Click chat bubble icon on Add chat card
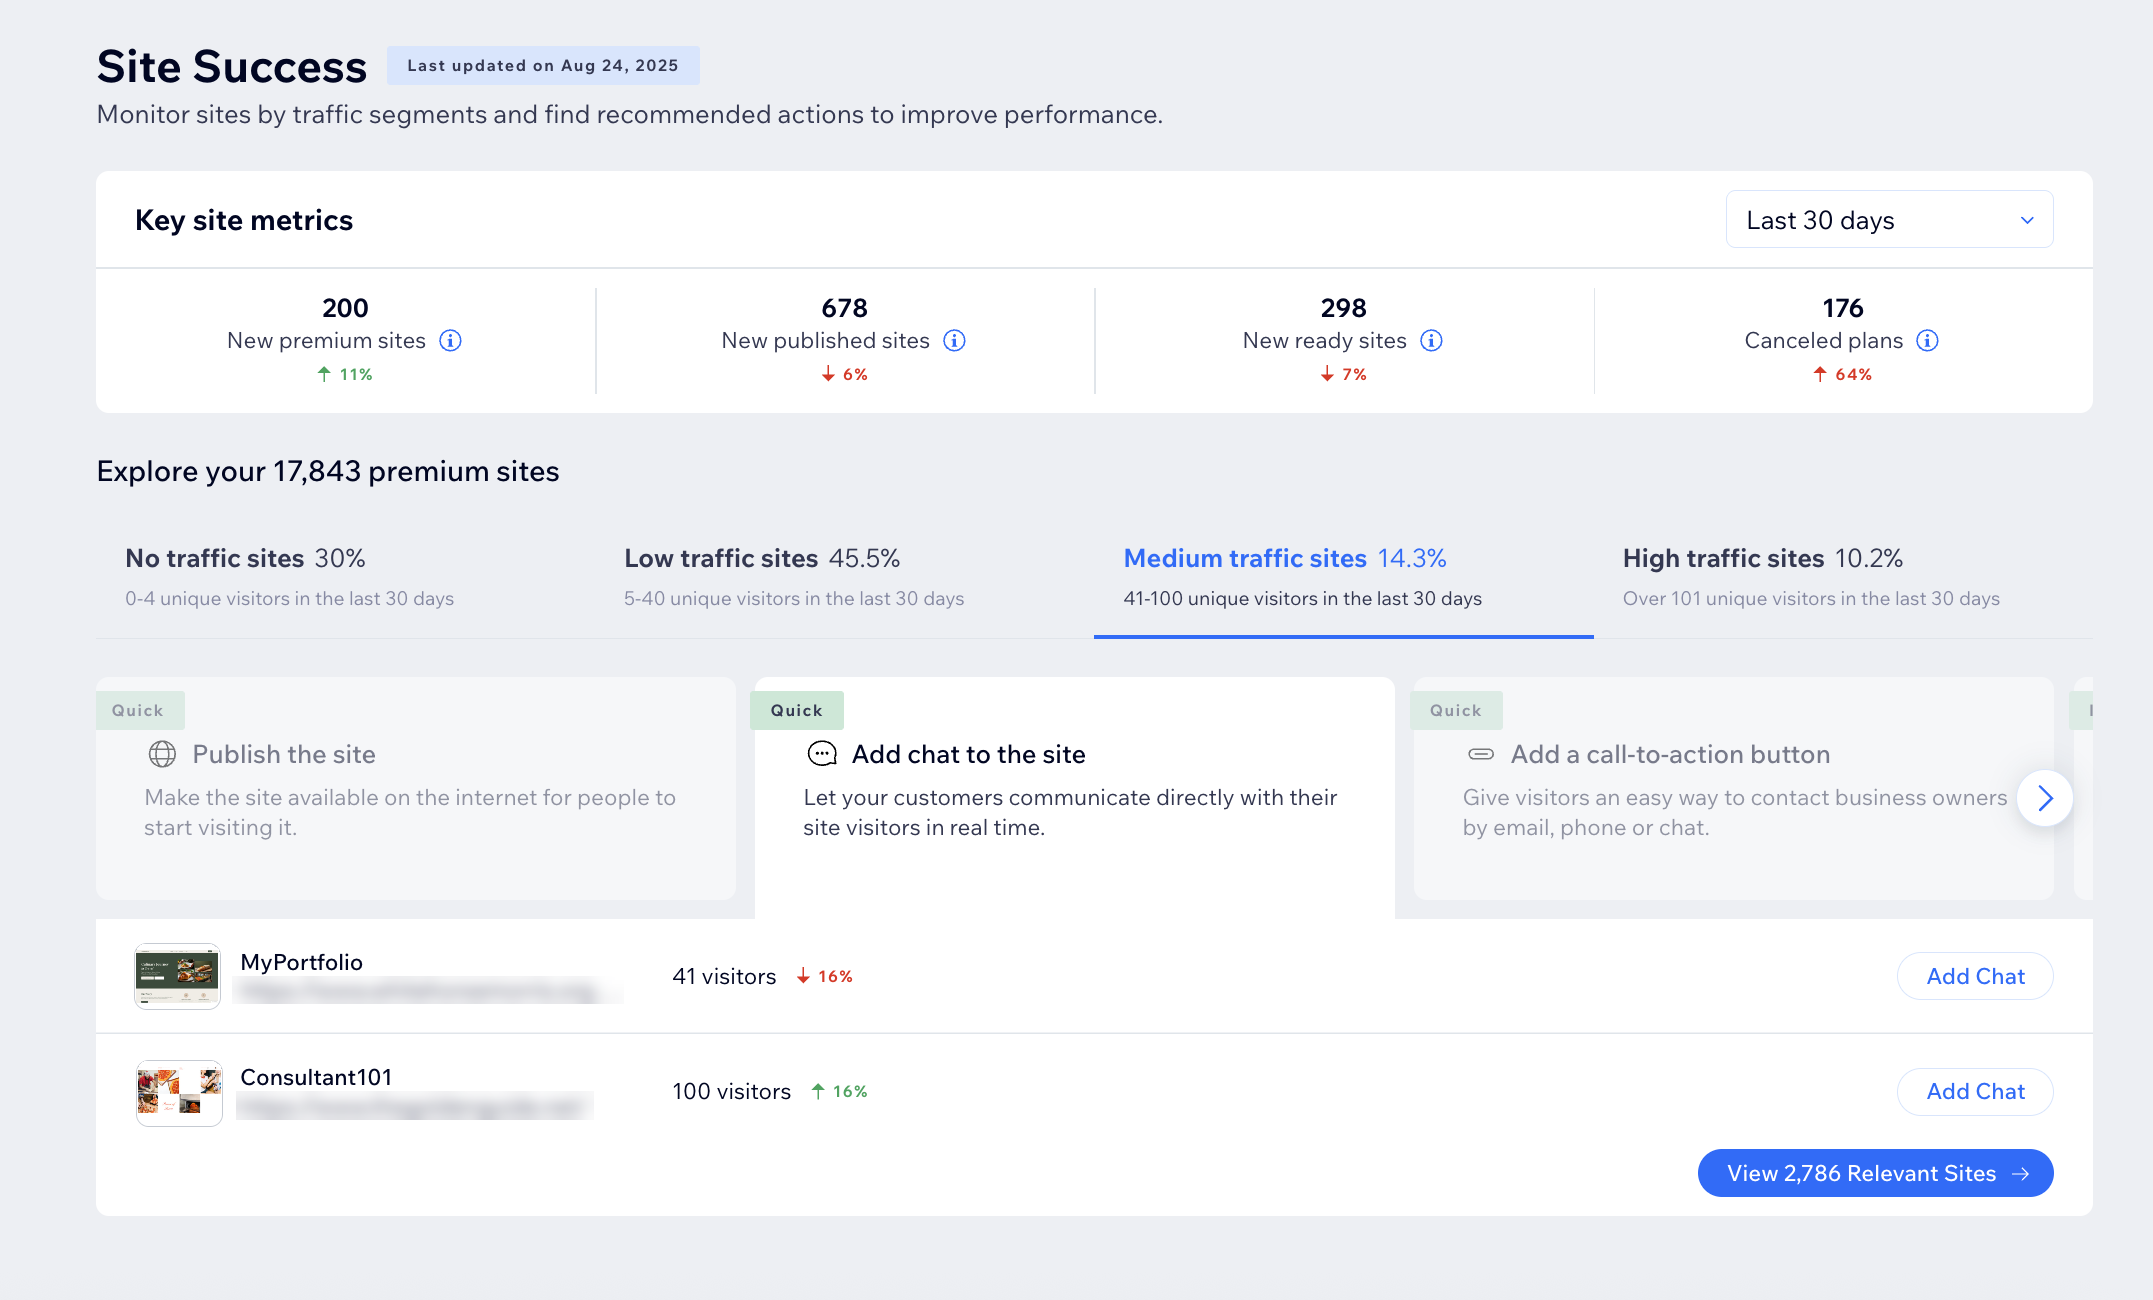2153x1300 pixels. tap(822, 754)
